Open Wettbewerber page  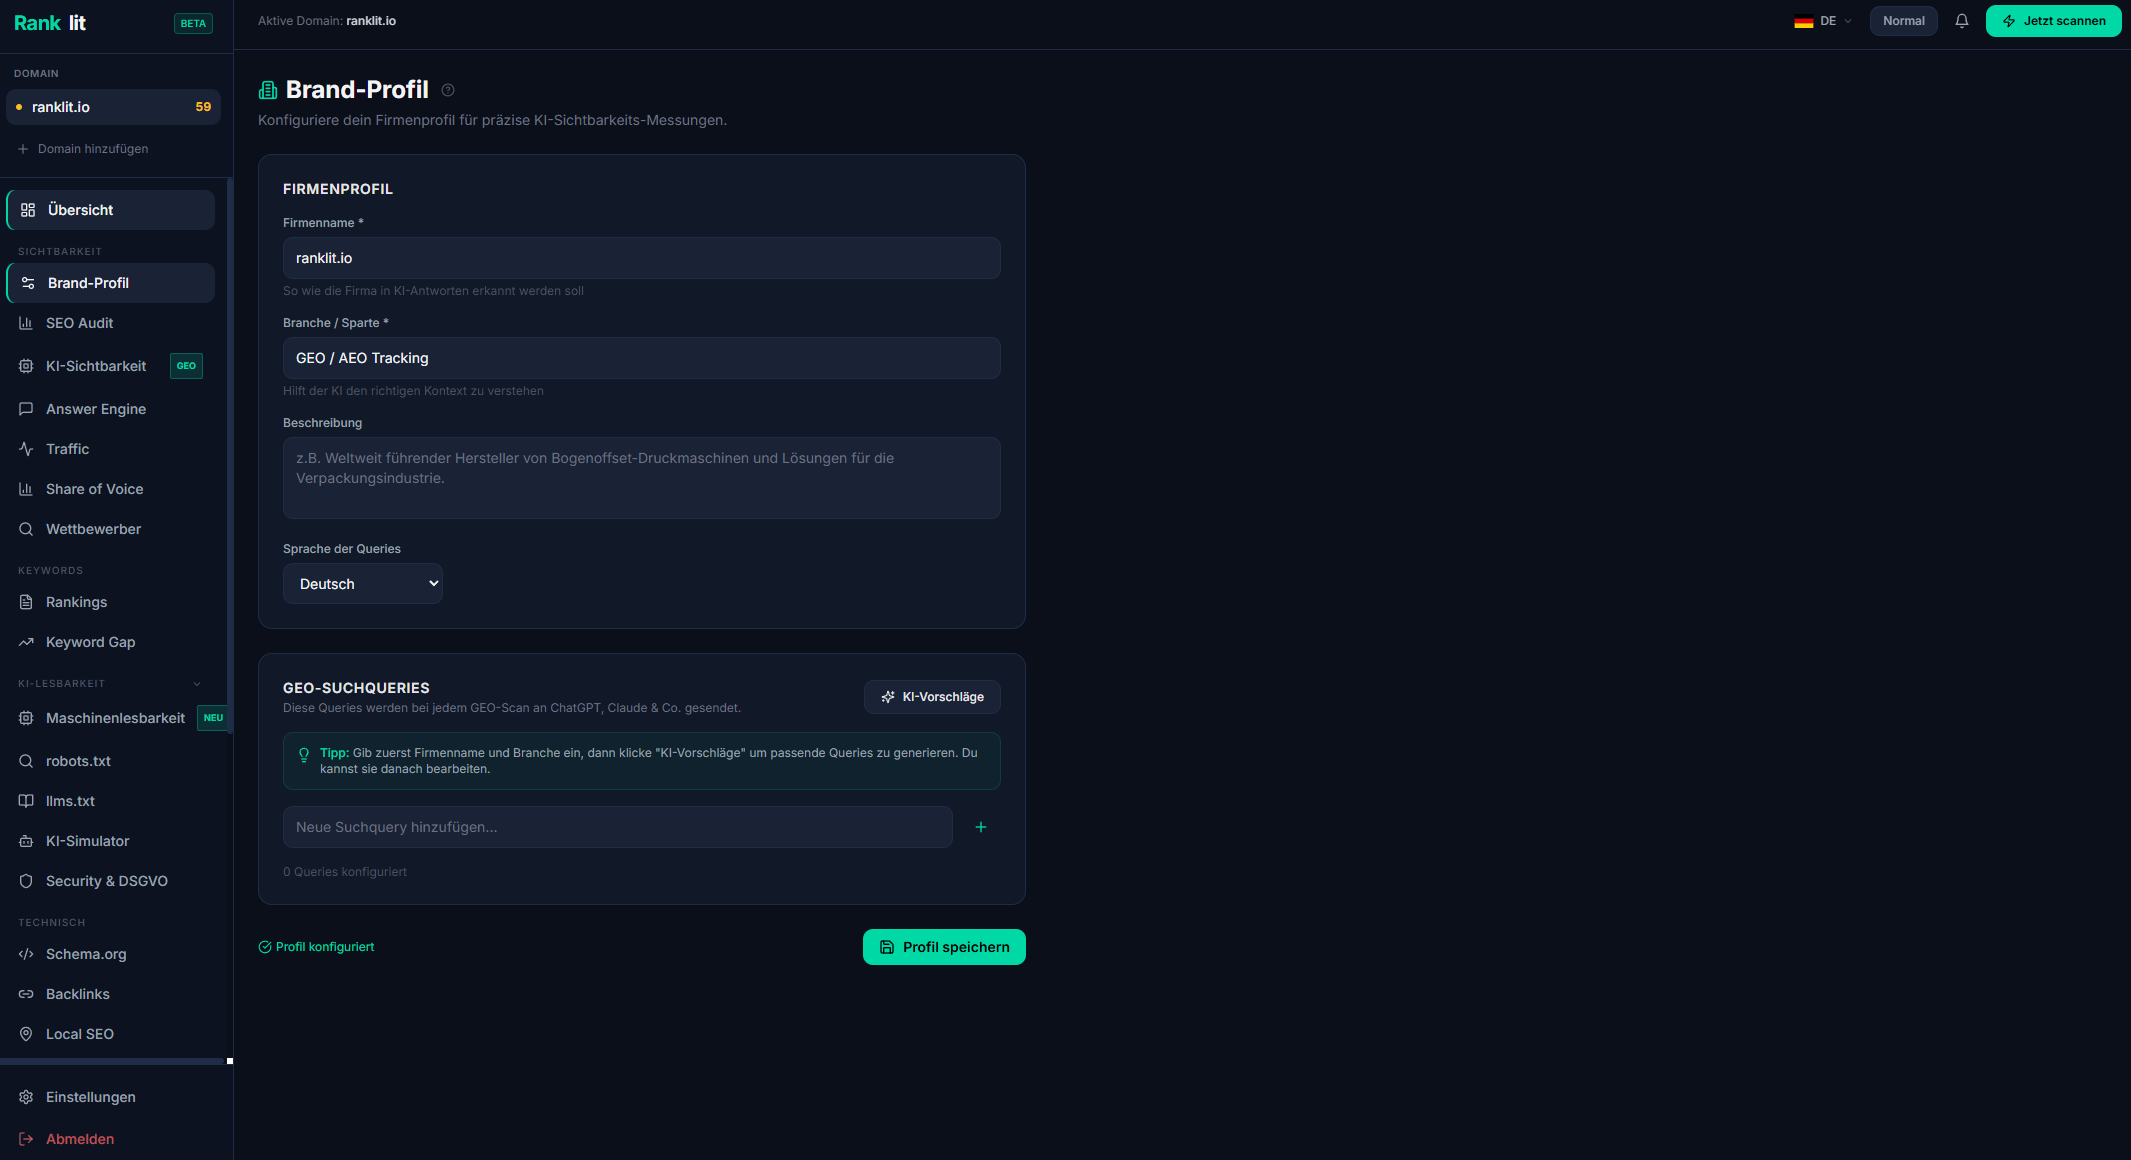[110, 529]
